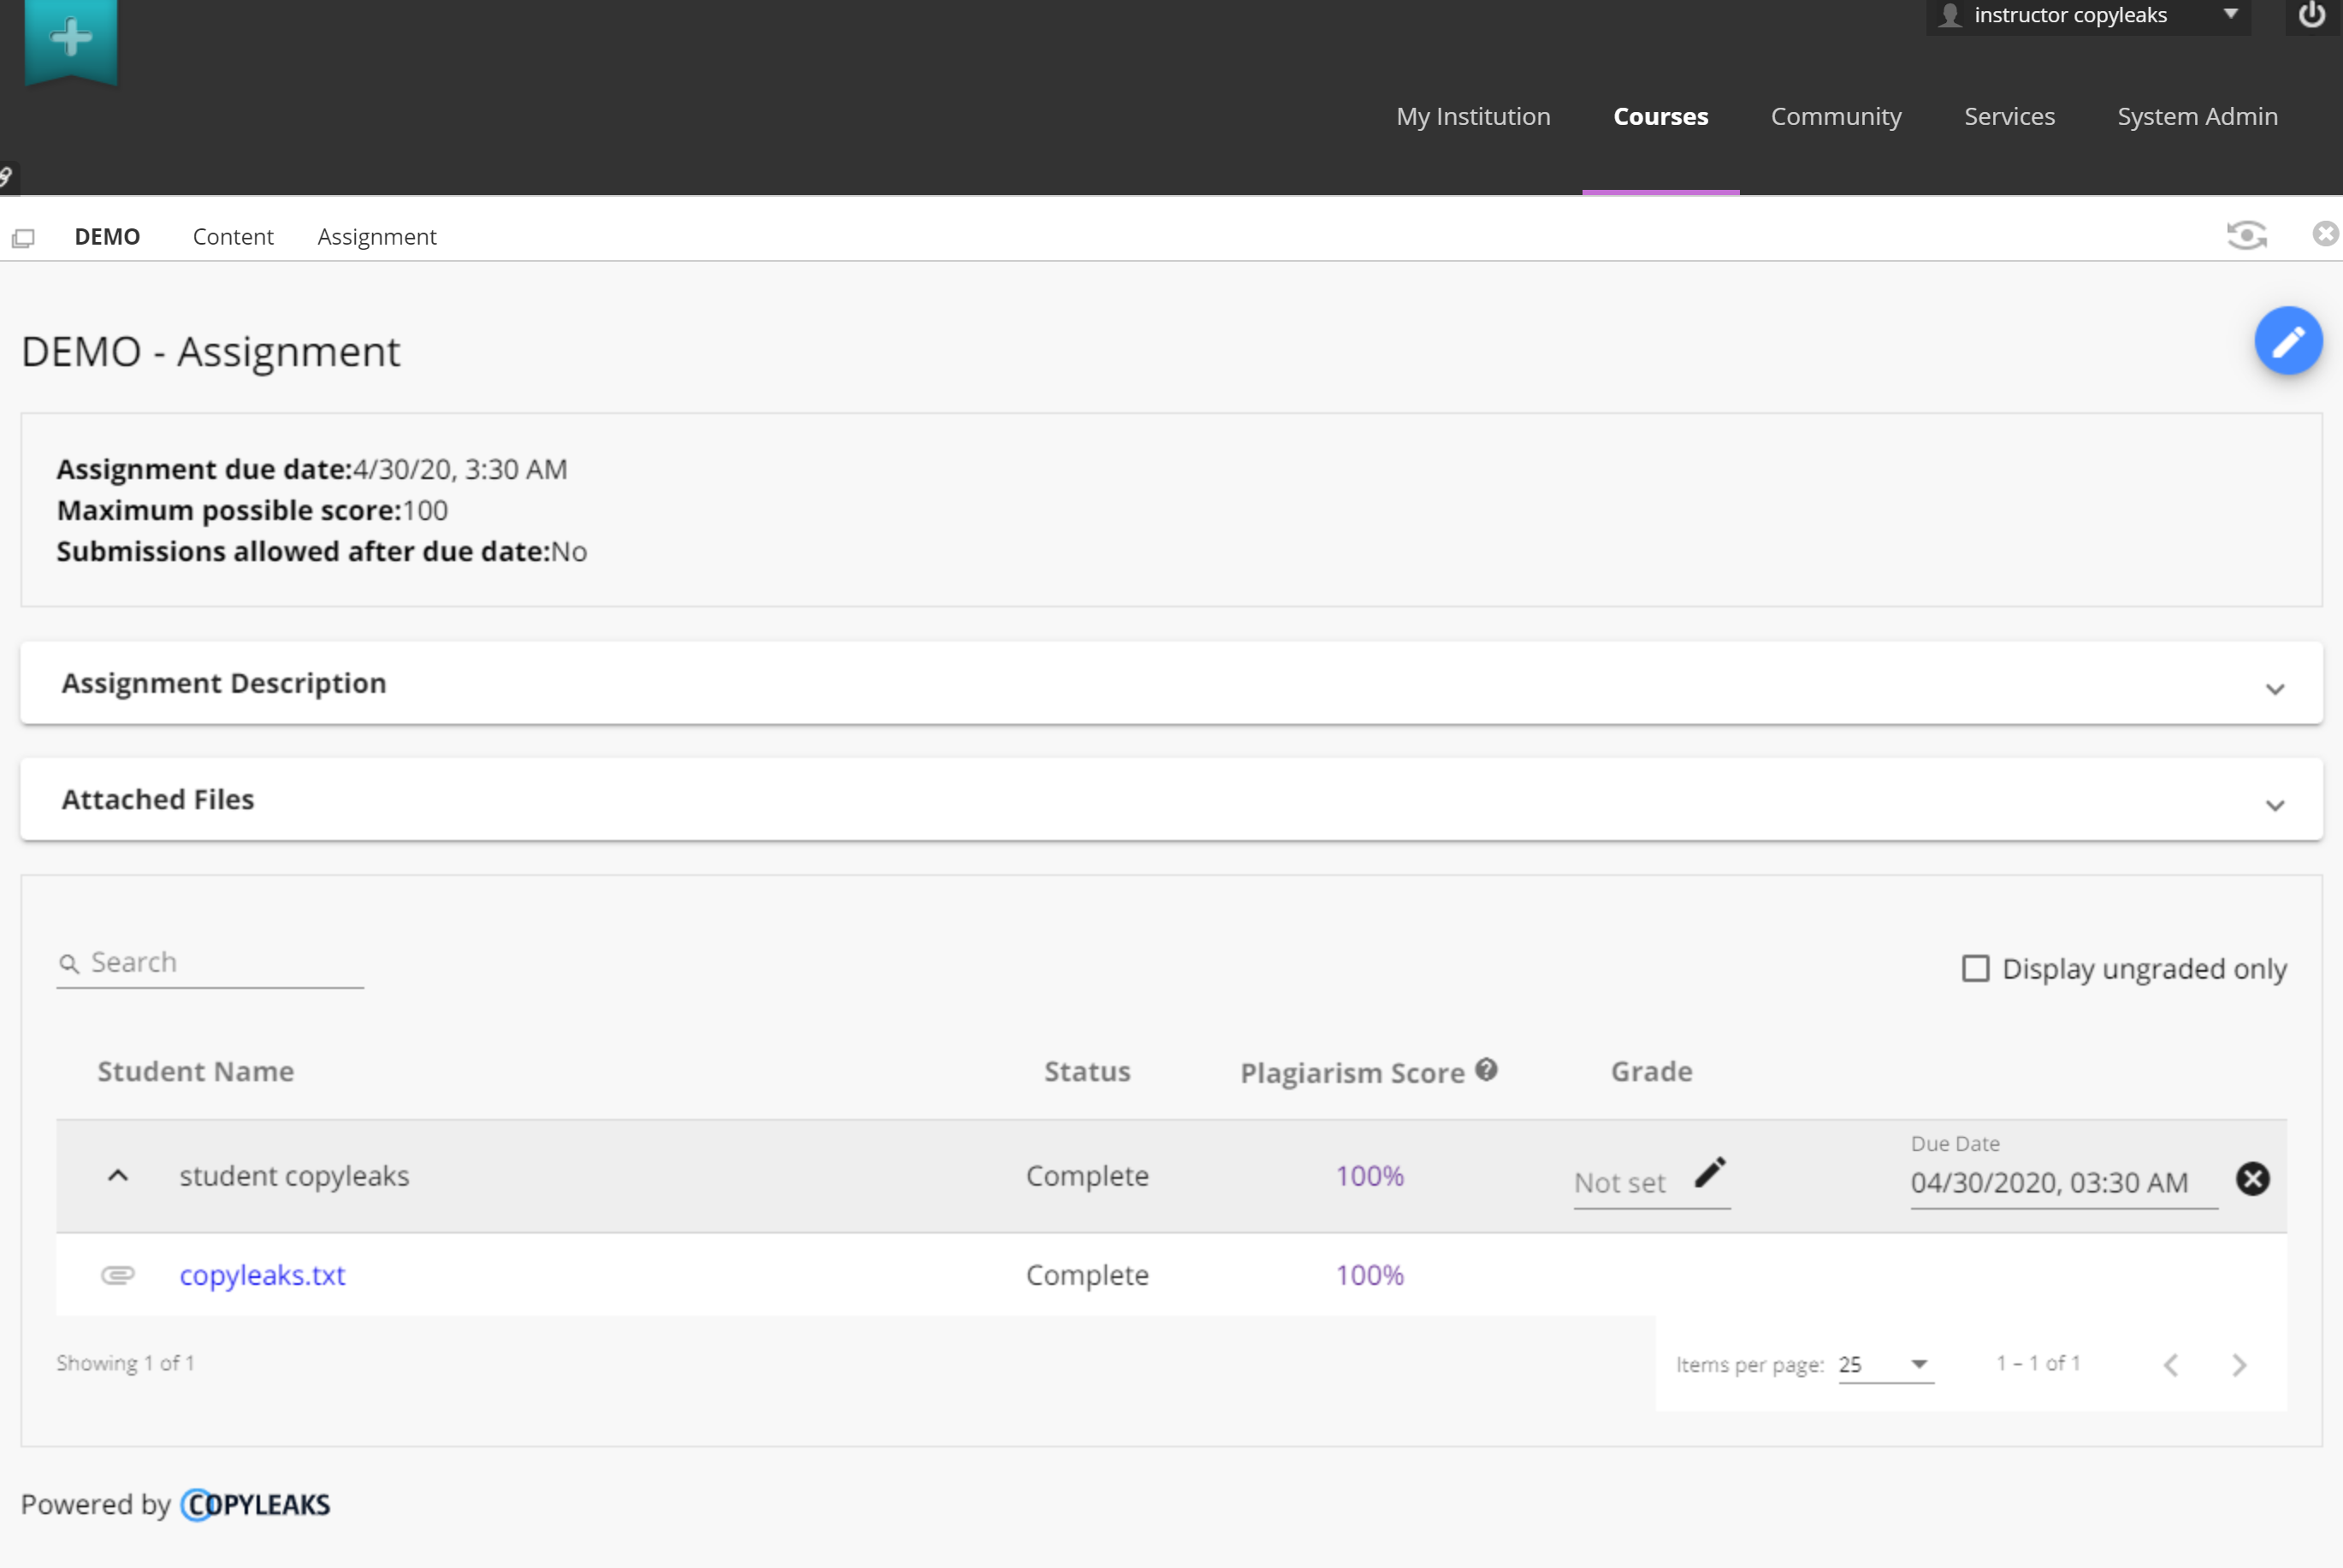This screenshot has width=2343, height=1568.
Task: Click the course menu icon beside DEMO
Action: point(23,238)
